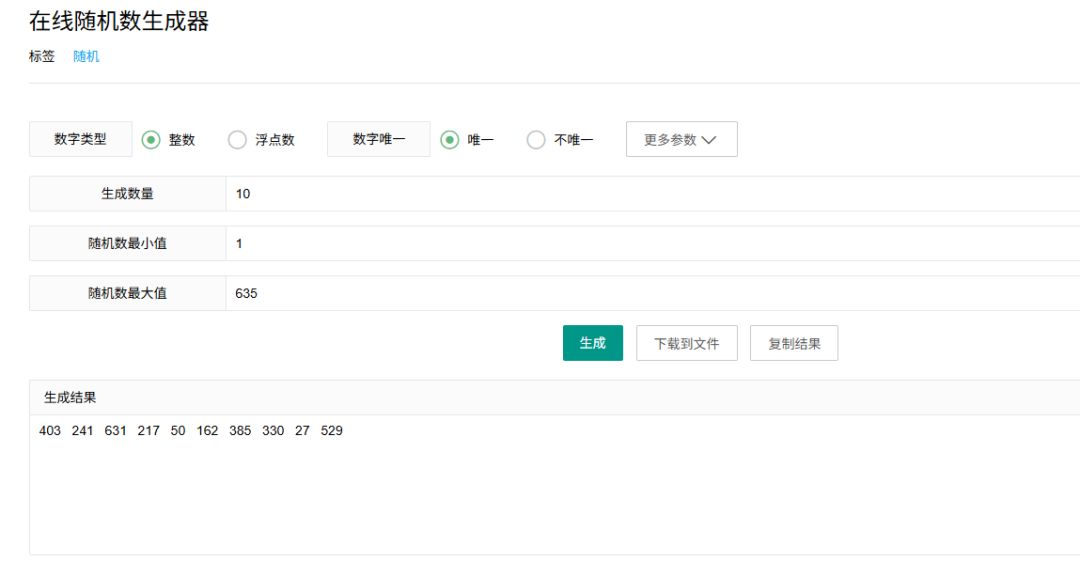
Task: Click the green 生成 button
Action: point(592,343)
